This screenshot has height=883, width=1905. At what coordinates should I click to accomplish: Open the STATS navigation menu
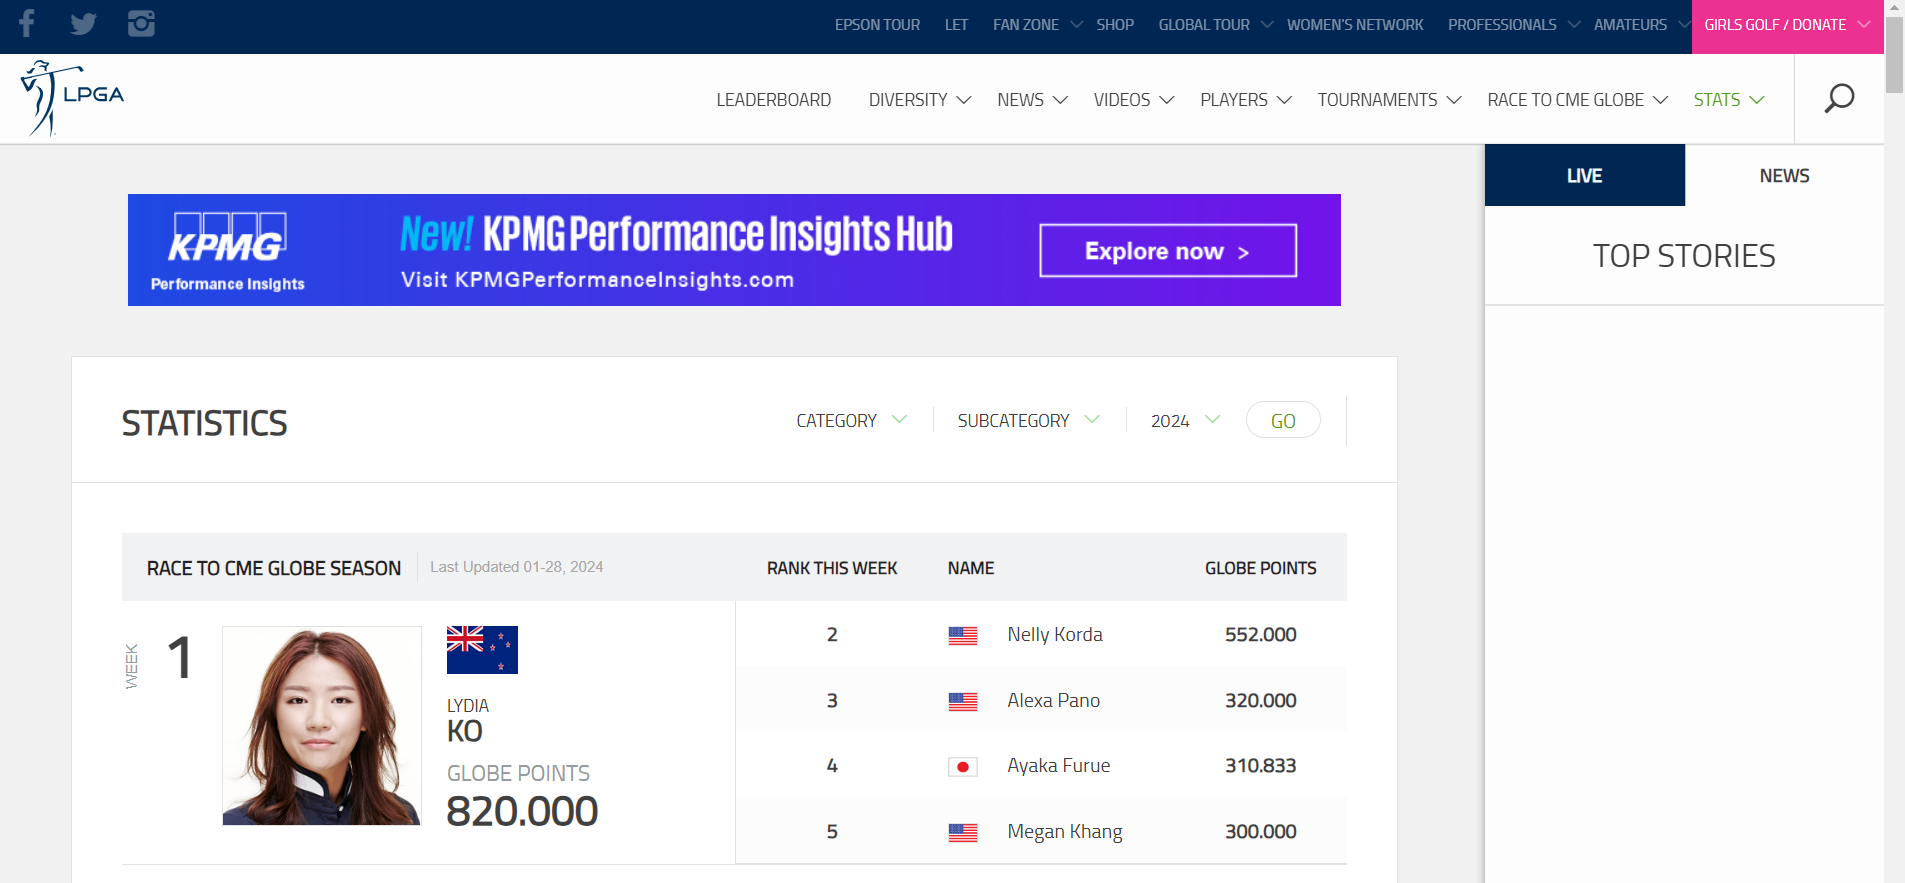(1729, 100)
